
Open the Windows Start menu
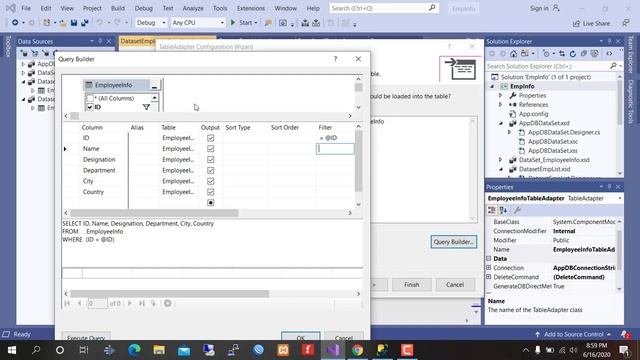12,350
